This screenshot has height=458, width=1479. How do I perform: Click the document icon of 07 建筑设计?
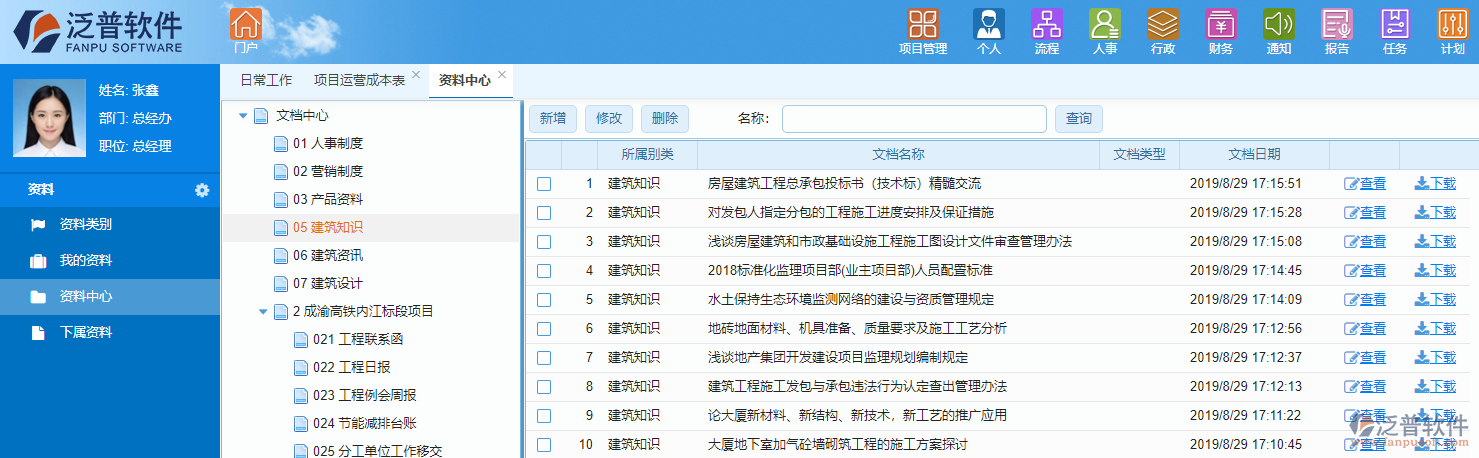pyautogui.click(x=281, y=284)
